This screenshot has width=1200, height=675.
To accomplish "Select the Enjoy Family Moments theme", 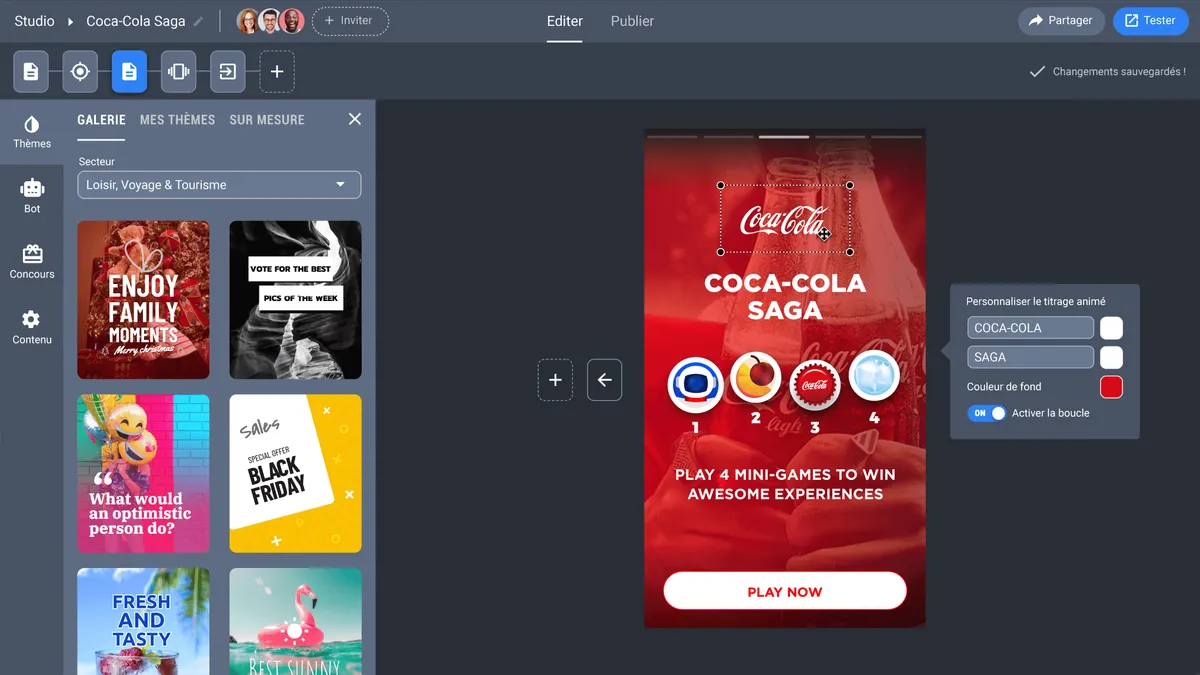I will point(143,300).
